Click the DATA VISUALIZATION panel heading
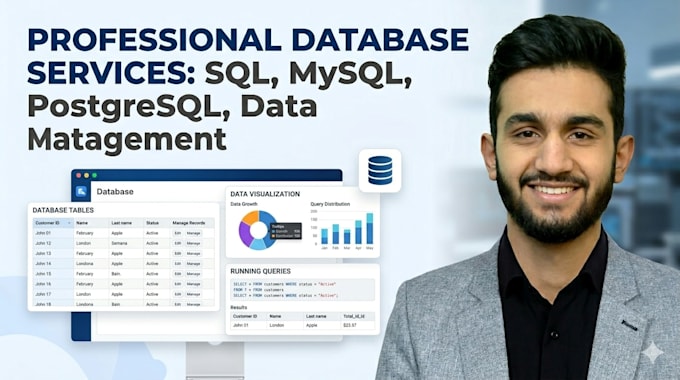This screenshot has width=680, height=380. (265, 194)
